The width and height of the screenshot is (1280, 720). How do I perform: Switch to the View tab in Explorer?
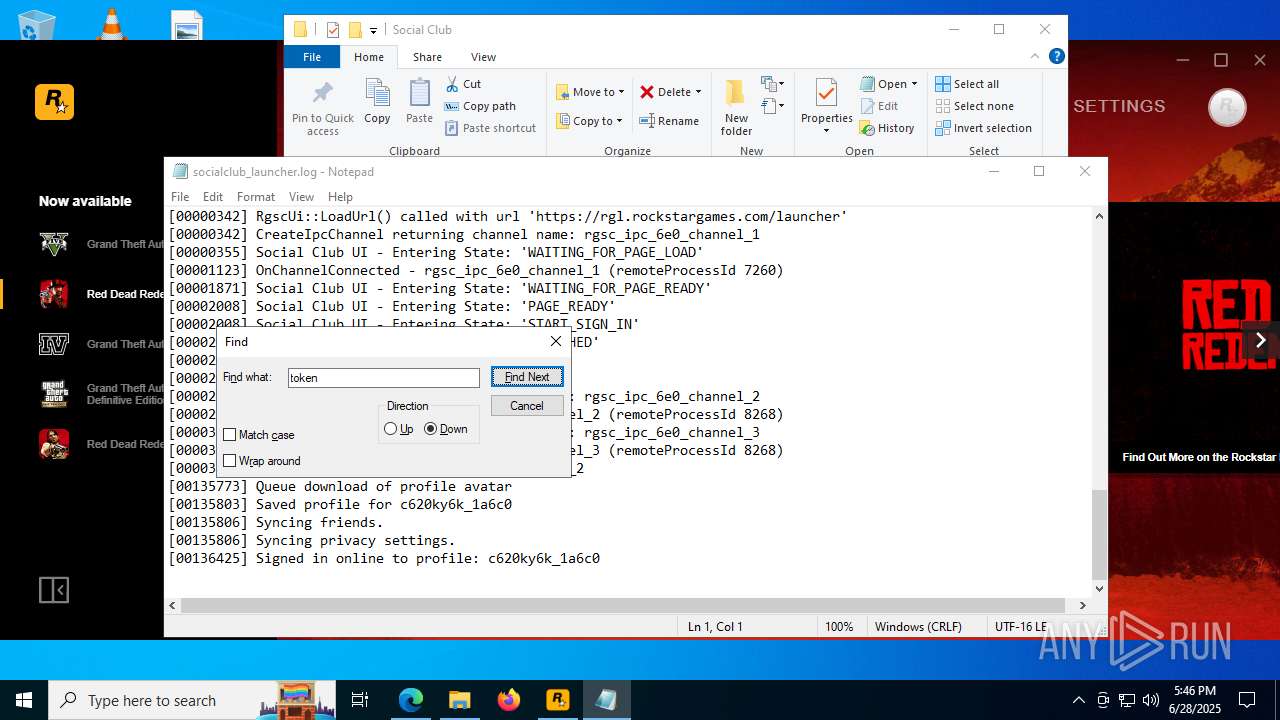coord(483,57)
